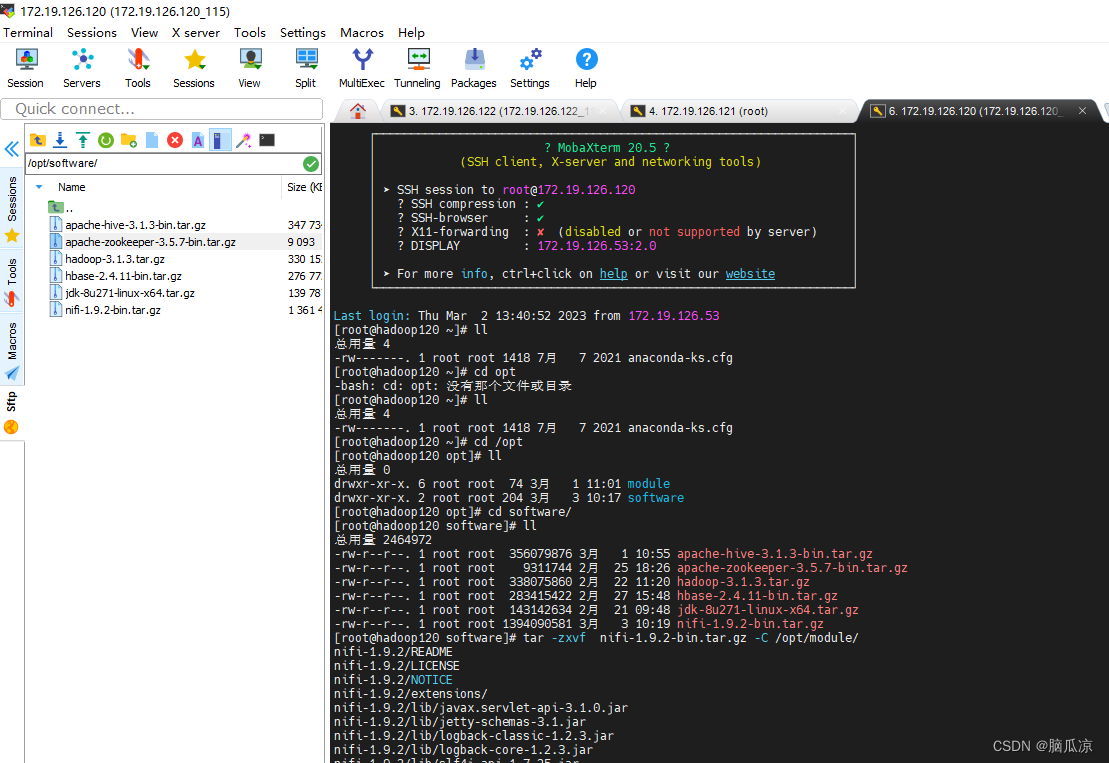Open the Settings menu
This screenshot has width=1109, height=763.
[x=303, y=33]
